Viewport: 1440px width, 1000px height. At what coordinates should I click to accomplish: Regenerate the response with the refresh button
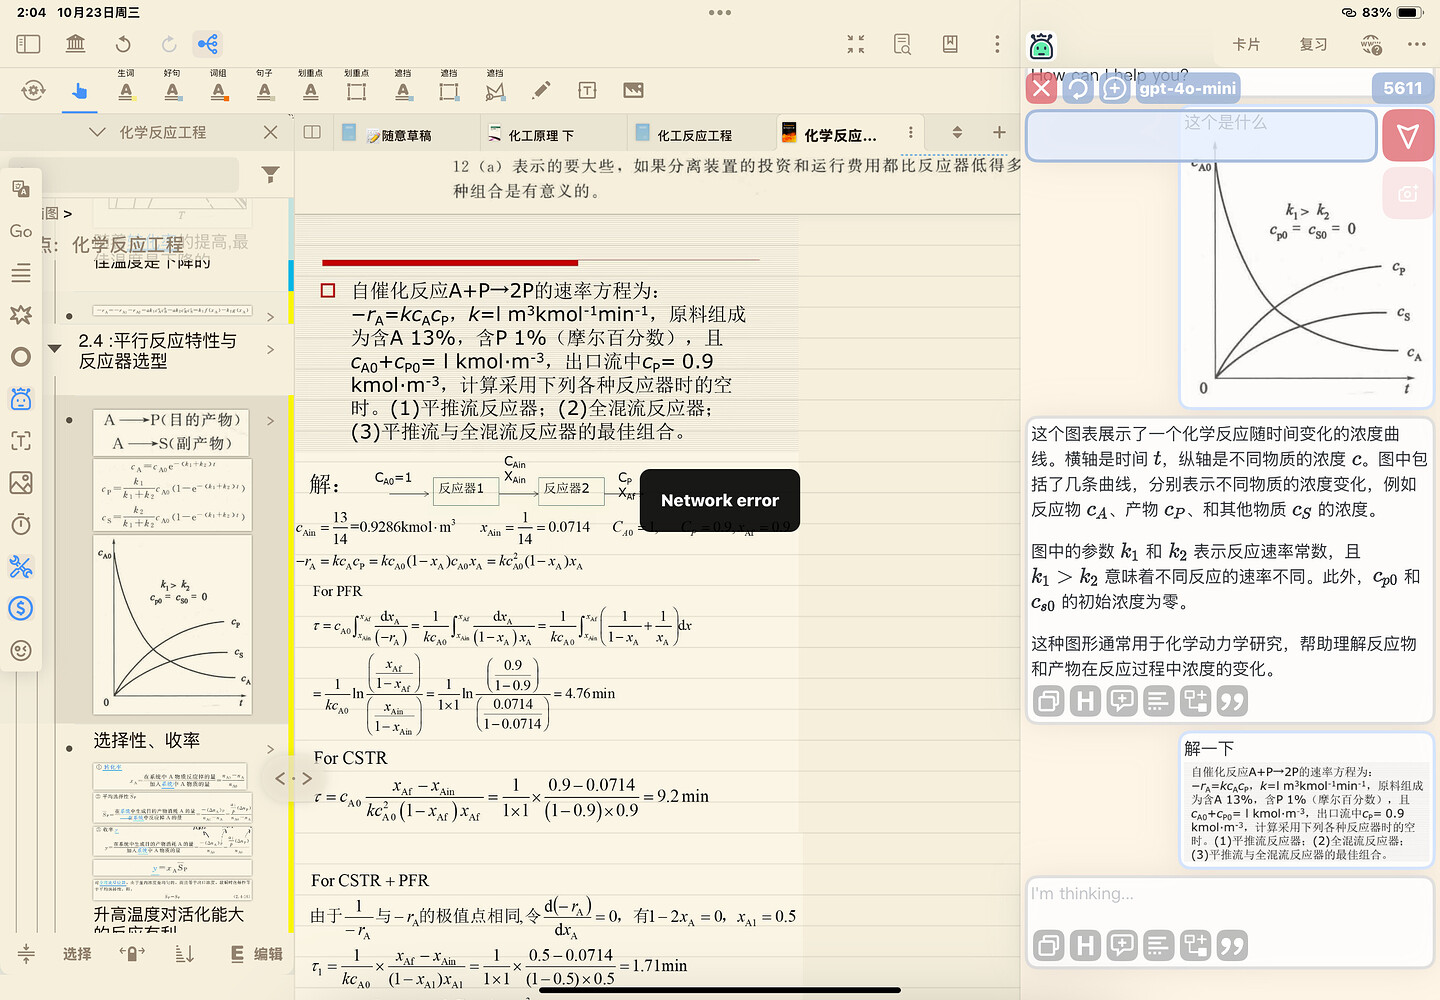pyautogui.click(x=1078, y=88)
